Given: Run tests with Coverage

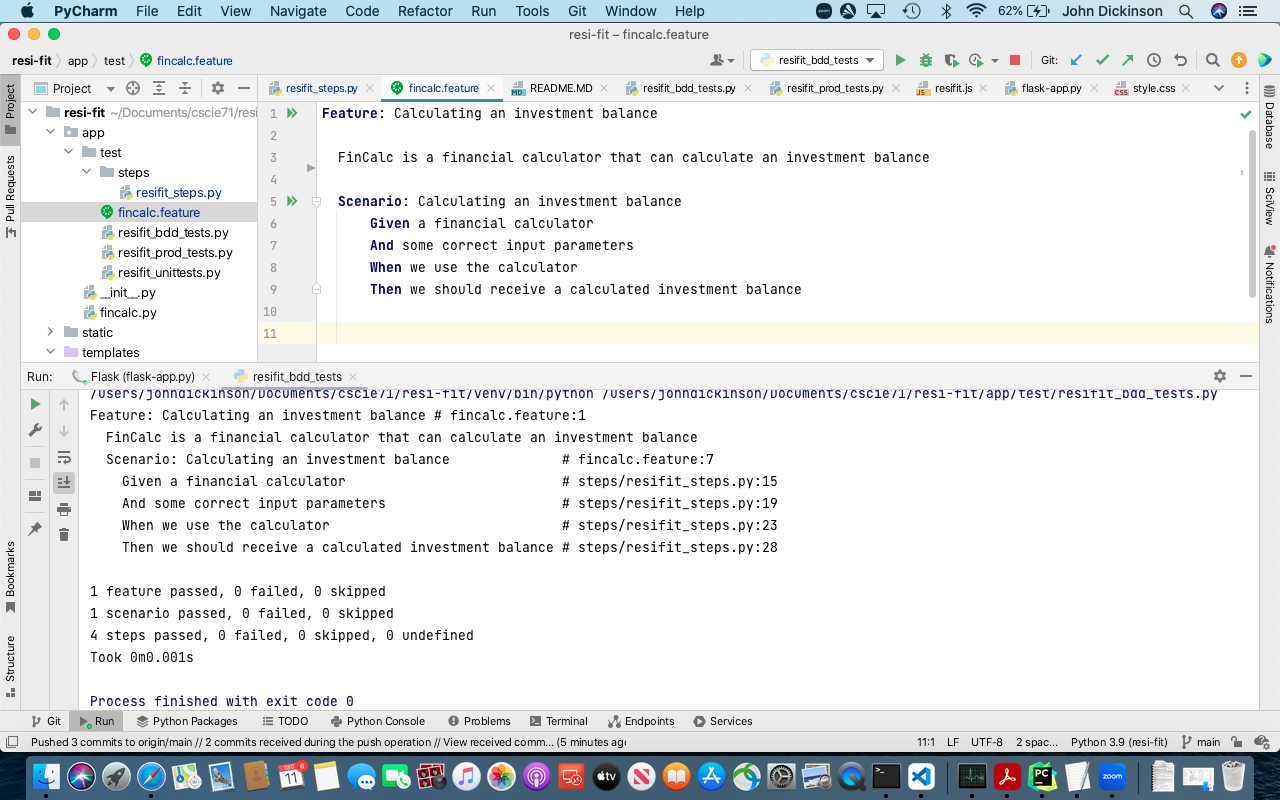Looking at the screenshot, I should [950, 59].
